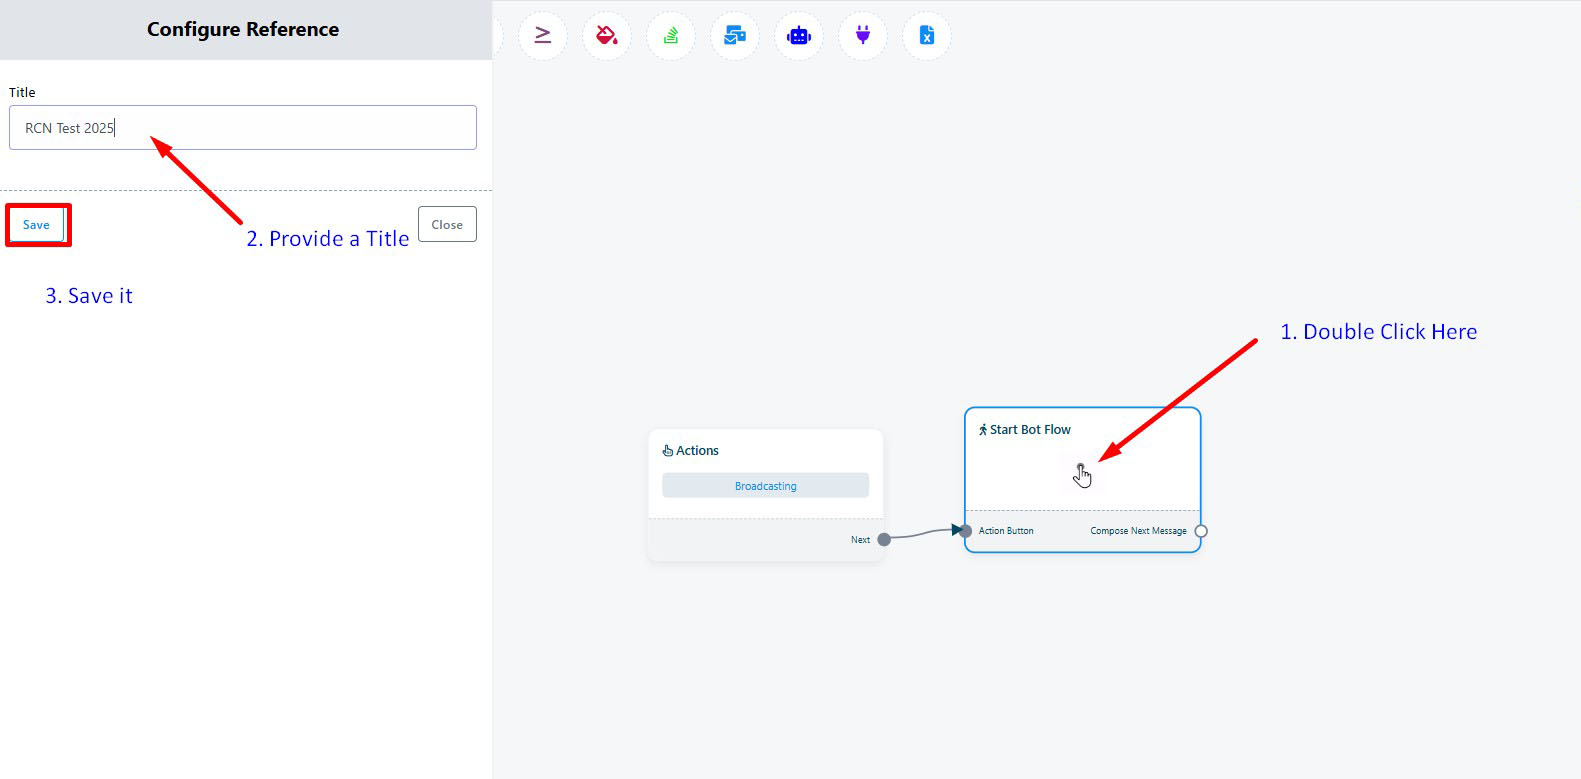The image size is (1581, 779).
Task: Click the walking person icon in Start Bot Flow
Action: pyautogui.click(x=983, y=430)
